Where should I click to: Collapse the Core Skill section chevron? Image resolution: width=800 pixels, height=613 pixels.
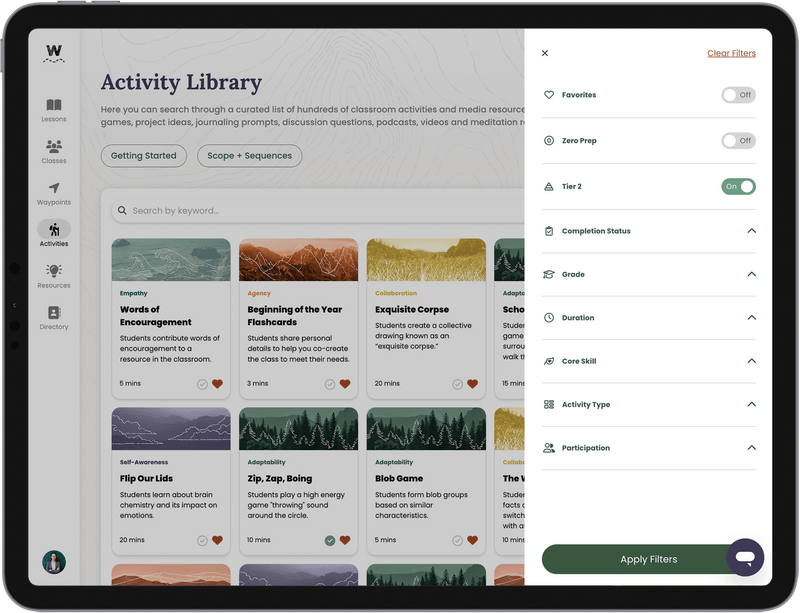pos(752,361)
